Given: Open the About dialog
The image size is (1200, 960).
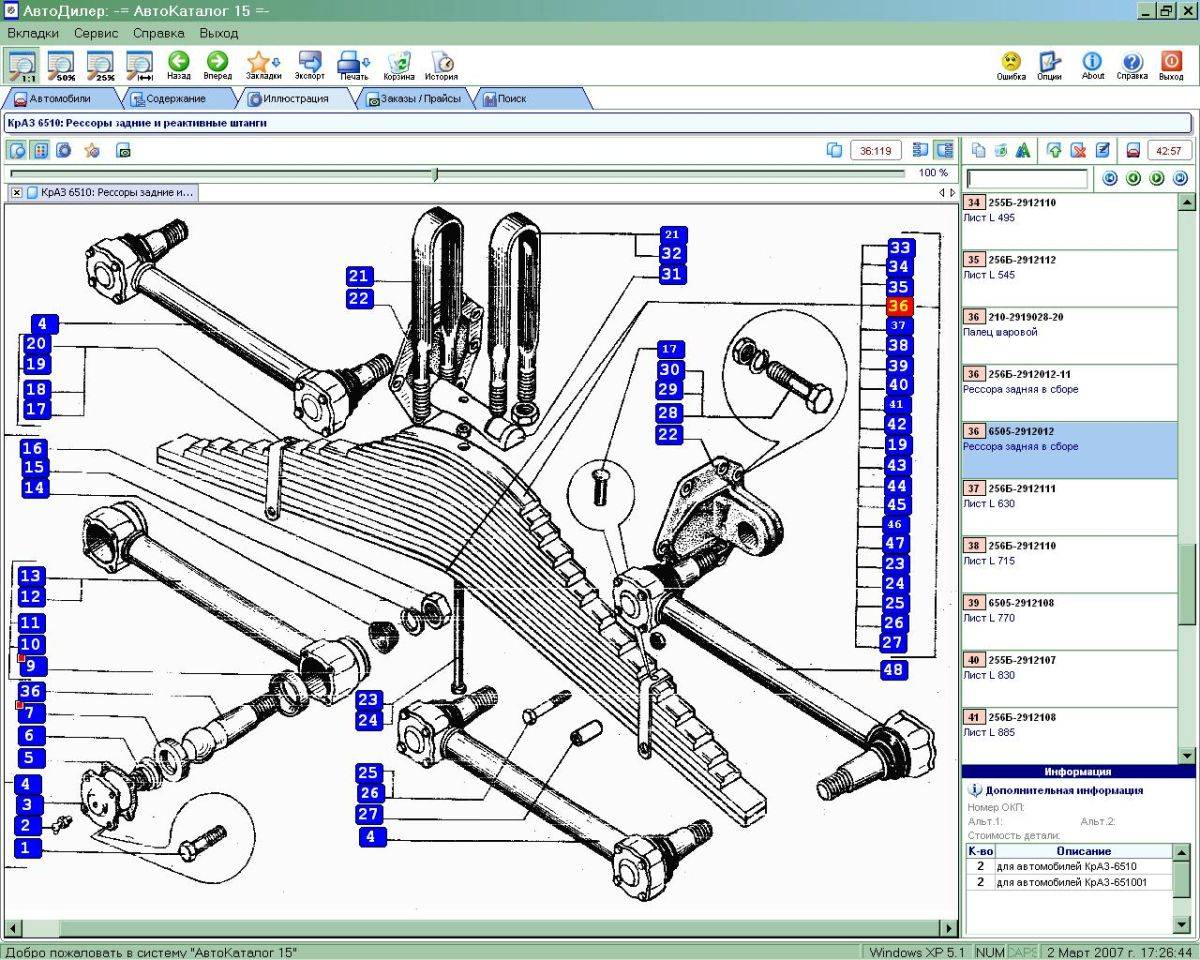Looking at the screenshot, I should click(x=1093, y=65).
